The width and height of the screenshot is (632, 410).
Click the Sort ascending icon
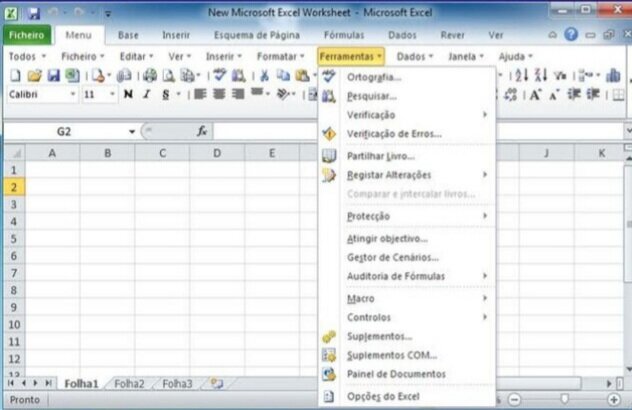coord(522,75)
